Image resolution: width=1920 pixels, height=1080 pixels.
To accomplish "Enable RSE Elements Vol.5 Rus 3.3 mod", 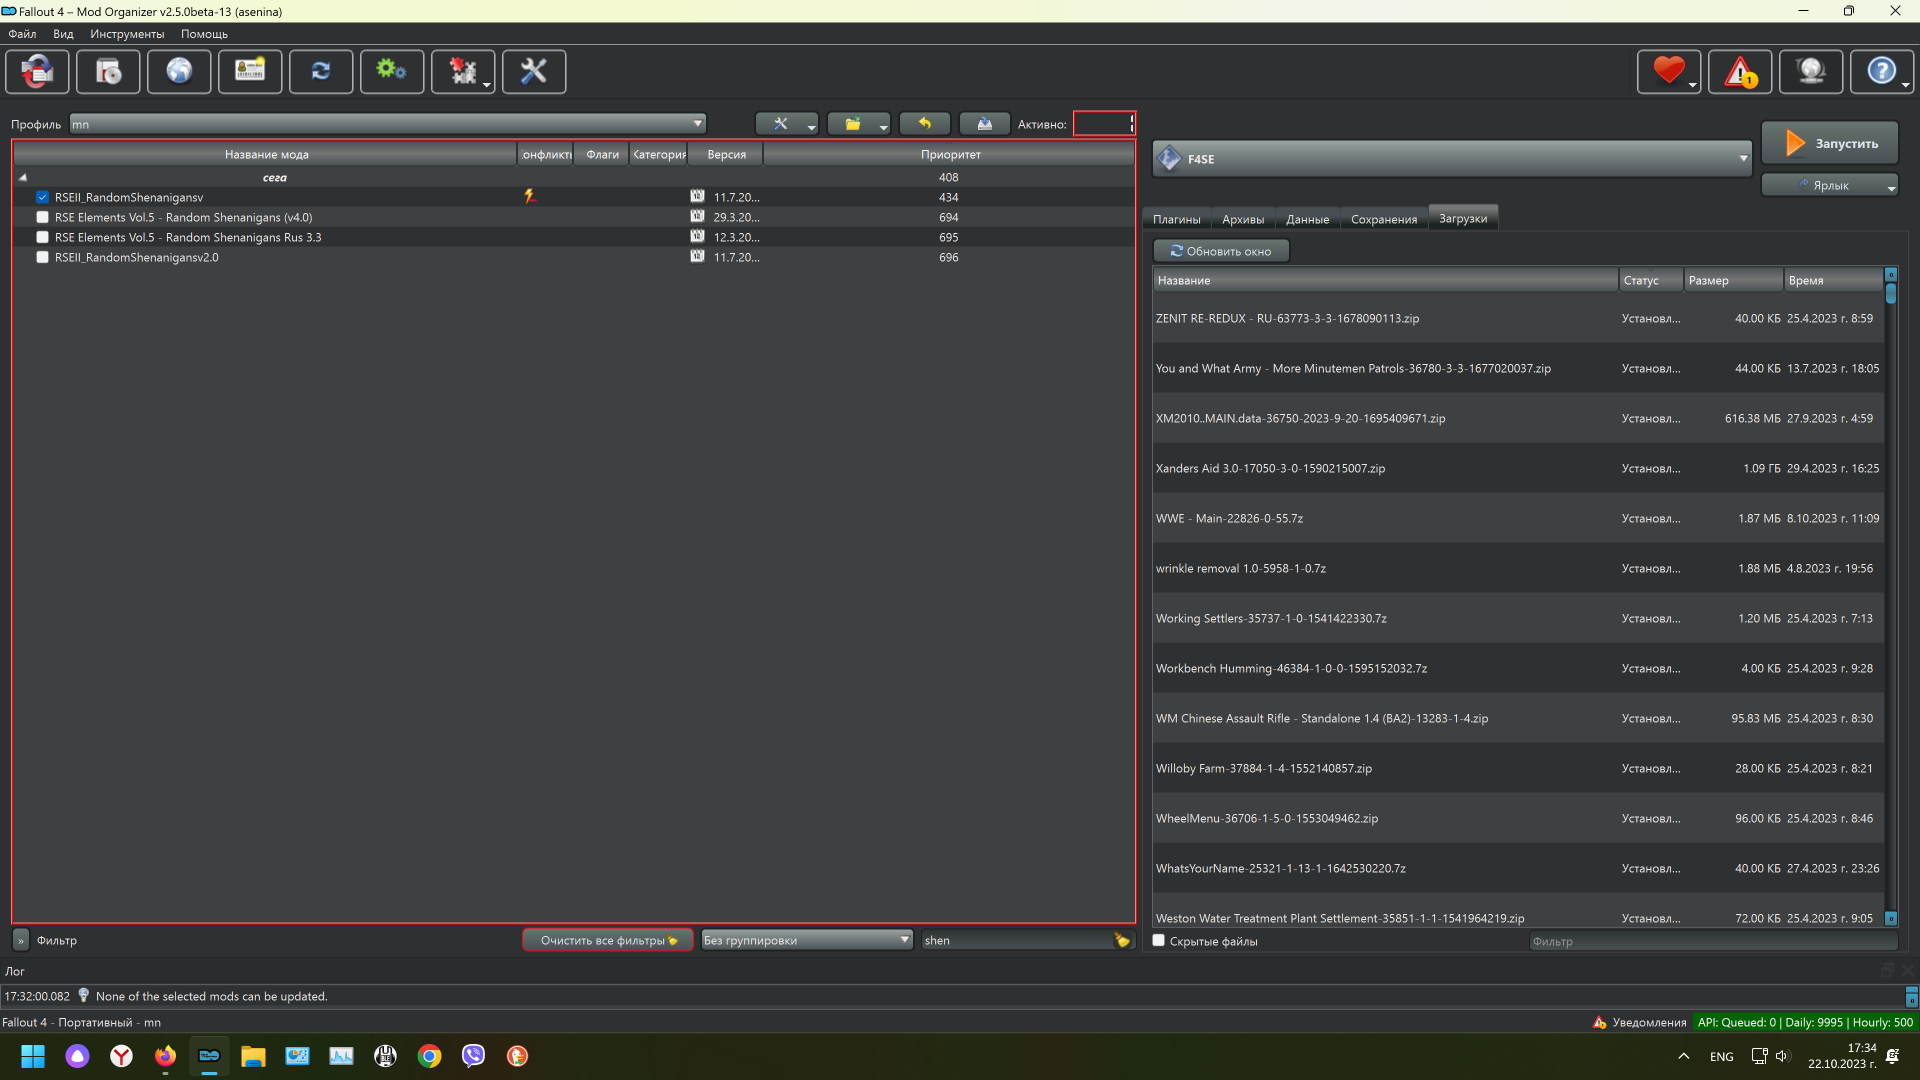I will coord(42,238).
